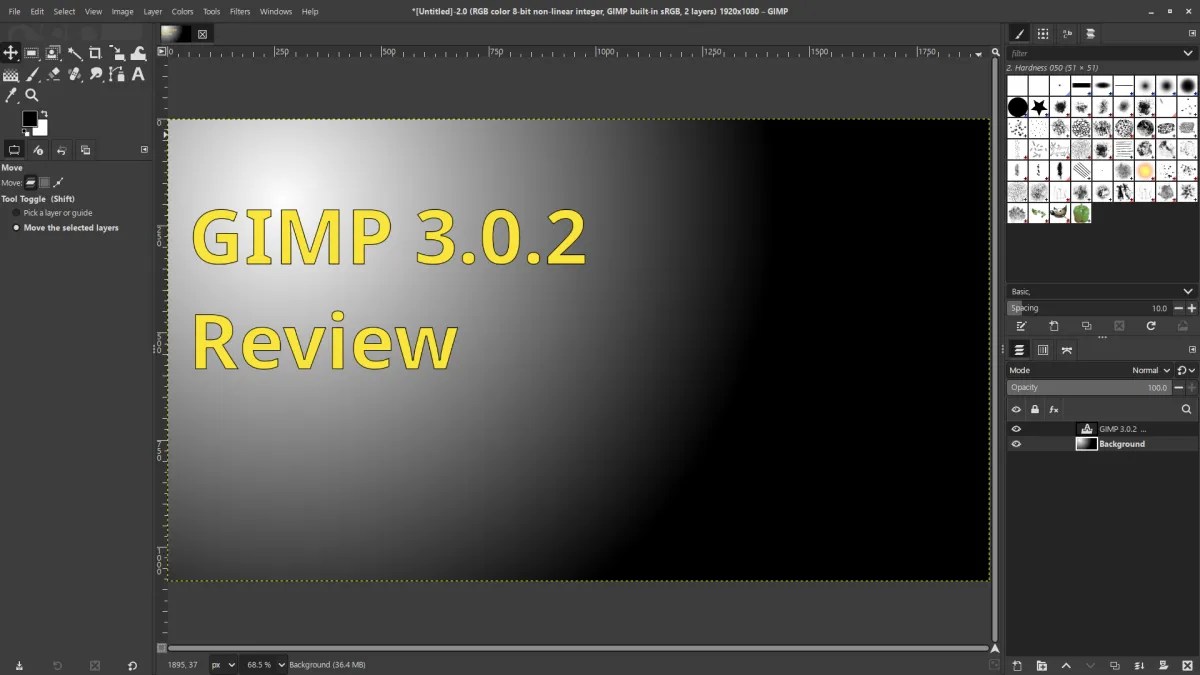The image size is (1200, 675).
Task: Select the Rectangle Select tool
Action: point(32,53)
